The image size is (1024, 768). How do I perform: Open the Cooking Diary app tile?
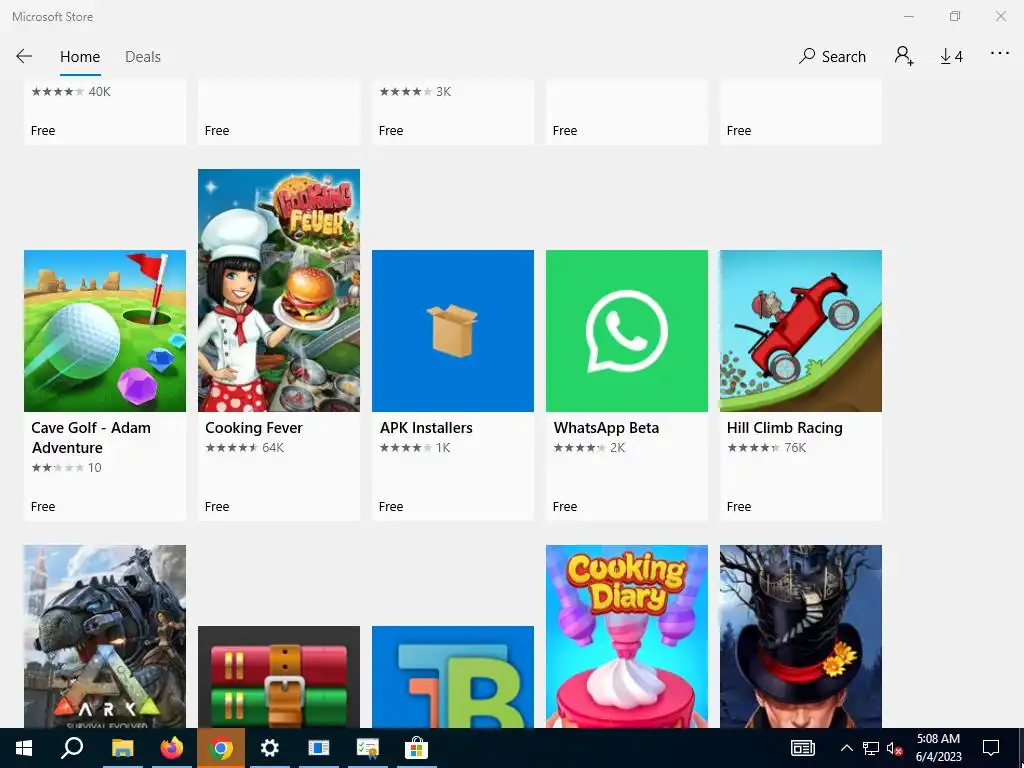627,637
